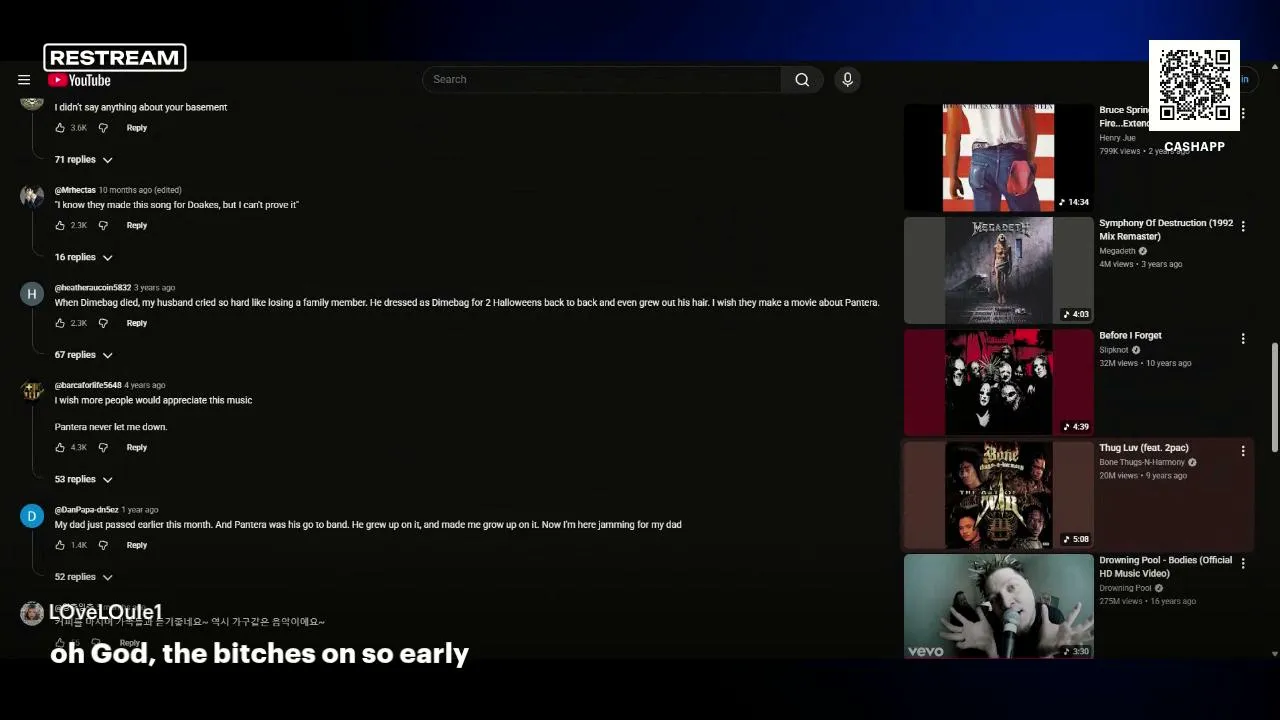Open the '1 year ago' timestamp on @DanPapa-dn5ez comment

point(140,510)
